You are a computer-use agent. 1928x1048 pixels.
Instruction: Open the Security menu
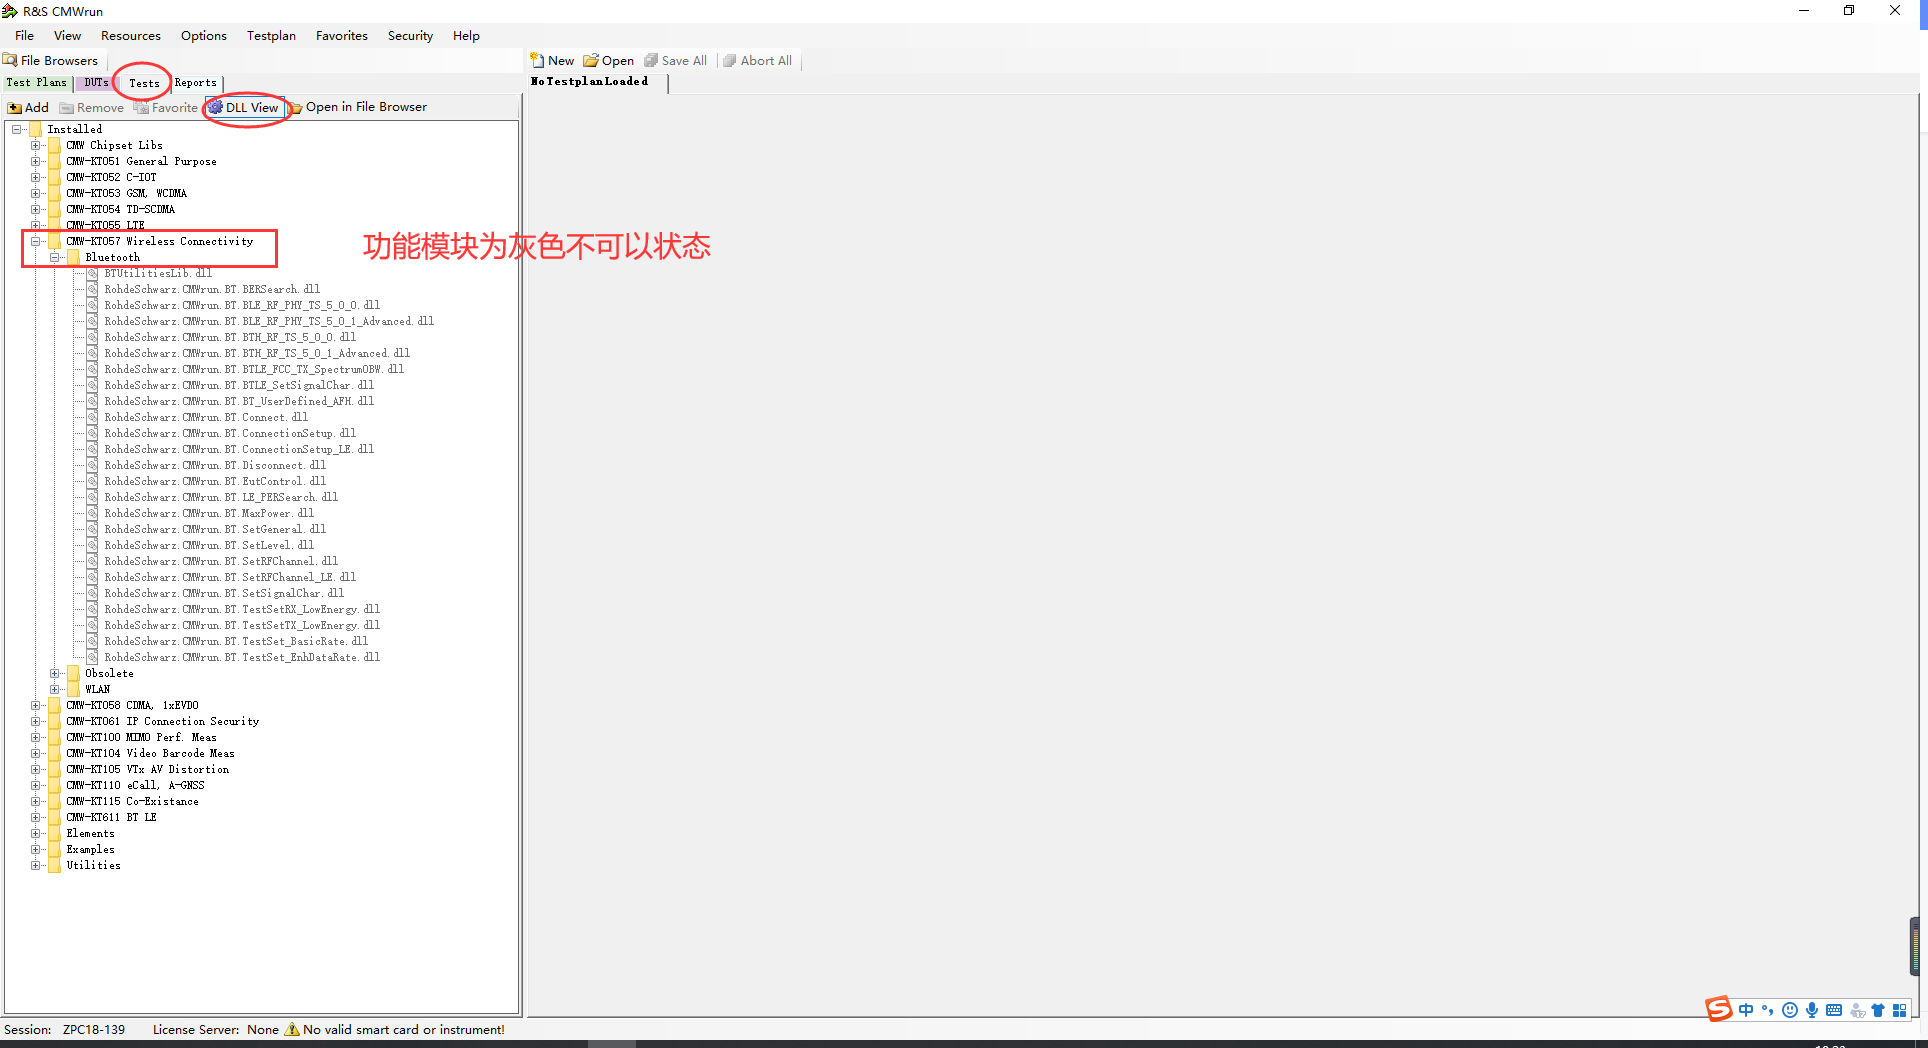(x=410, y=35)
